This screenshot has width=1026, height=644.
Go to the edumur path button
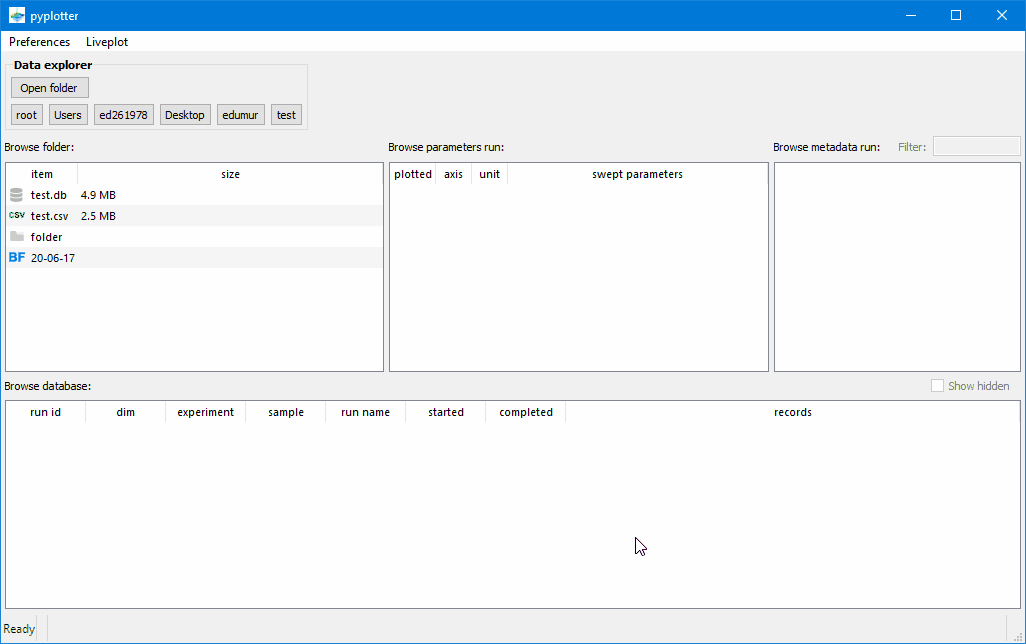240,115
